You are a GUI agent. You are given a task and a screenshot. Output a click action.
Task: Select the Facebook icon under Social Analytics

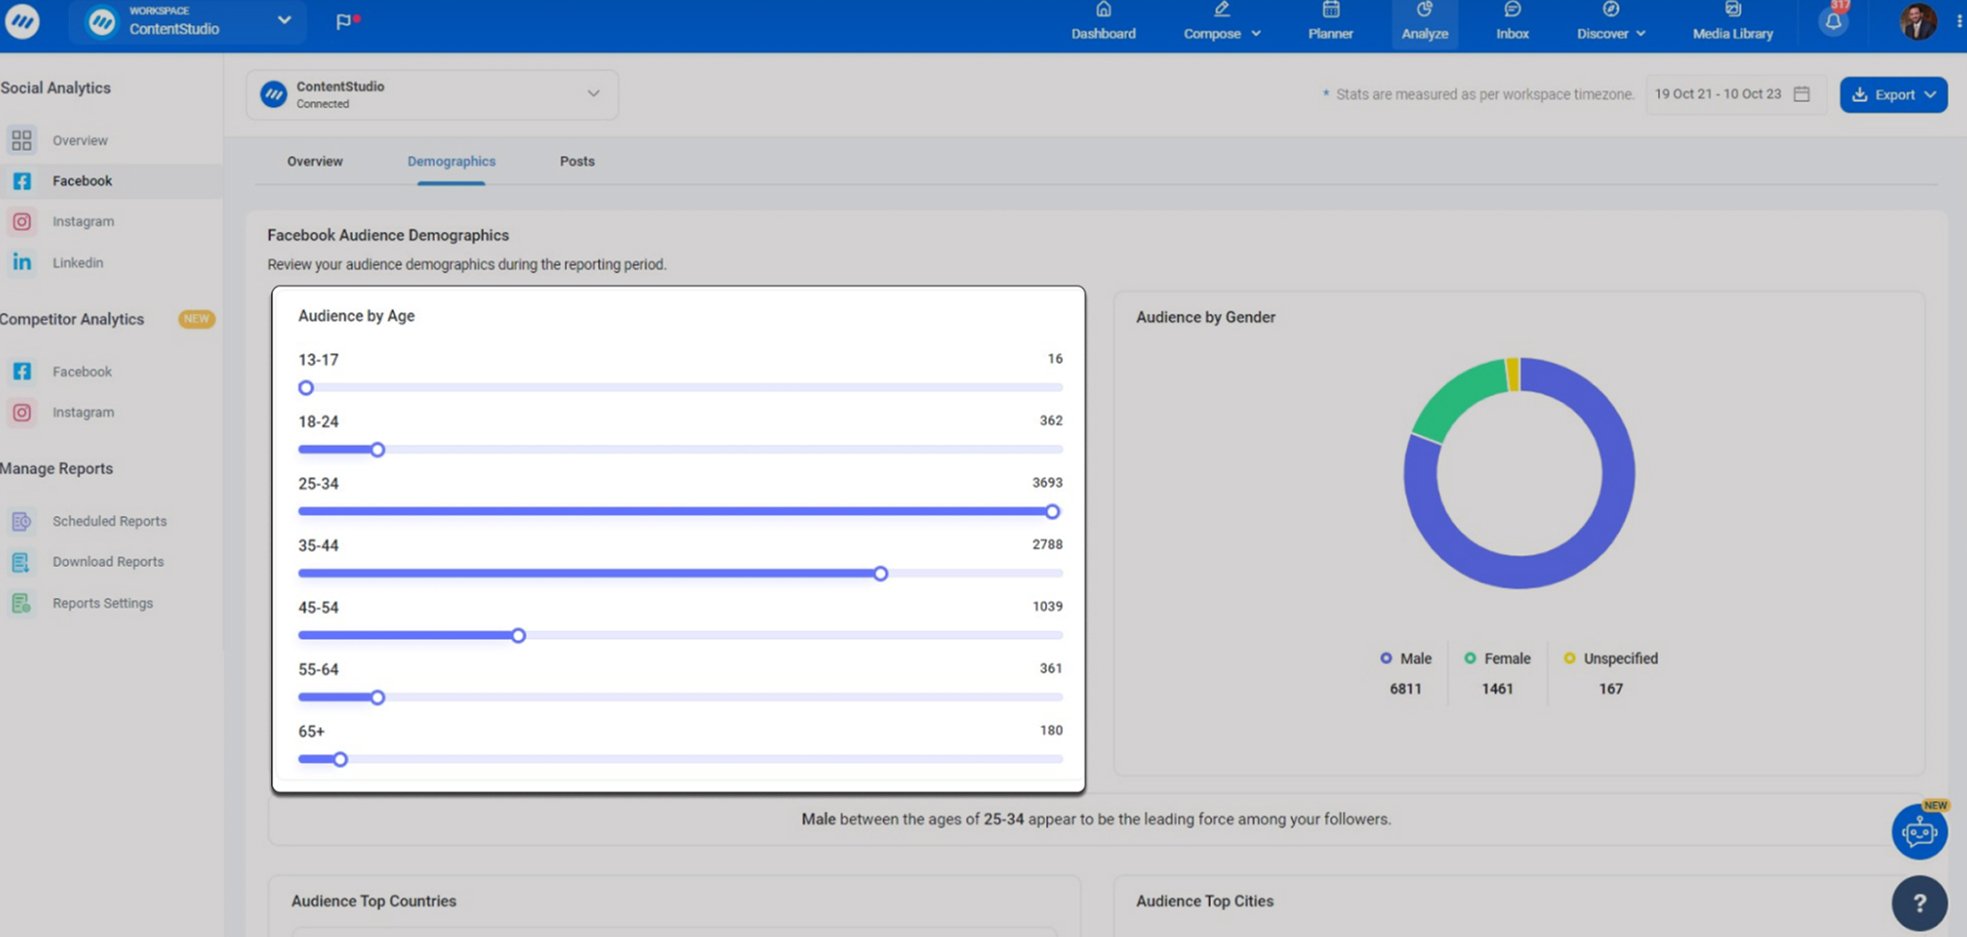tap(22, 181)
